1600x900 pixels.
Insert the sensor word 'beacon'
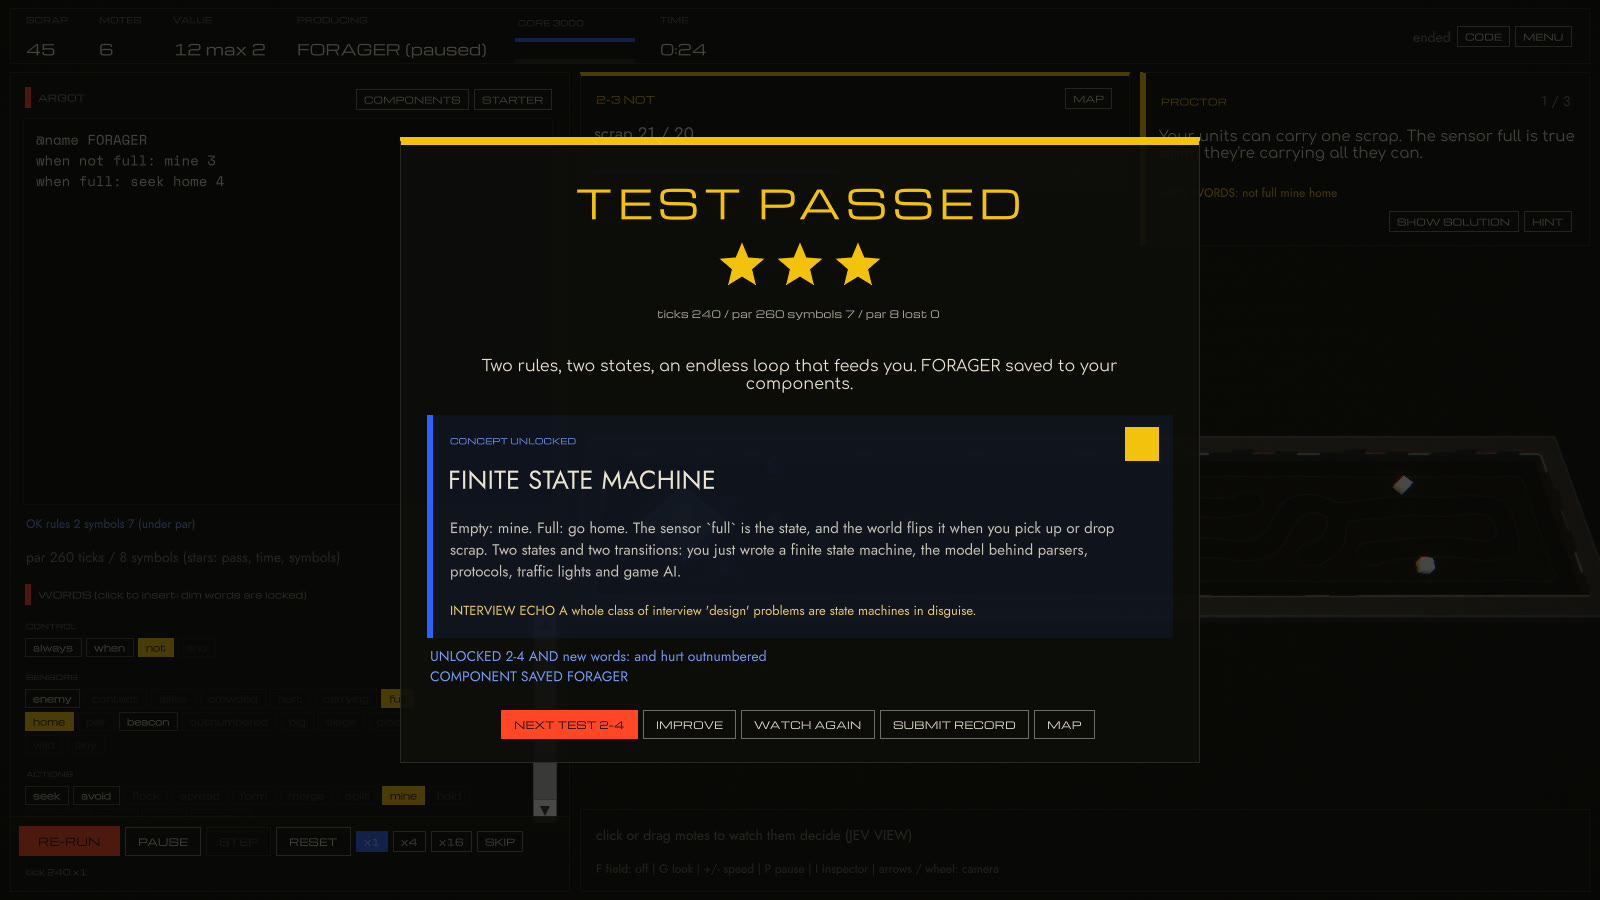point(148,722)
